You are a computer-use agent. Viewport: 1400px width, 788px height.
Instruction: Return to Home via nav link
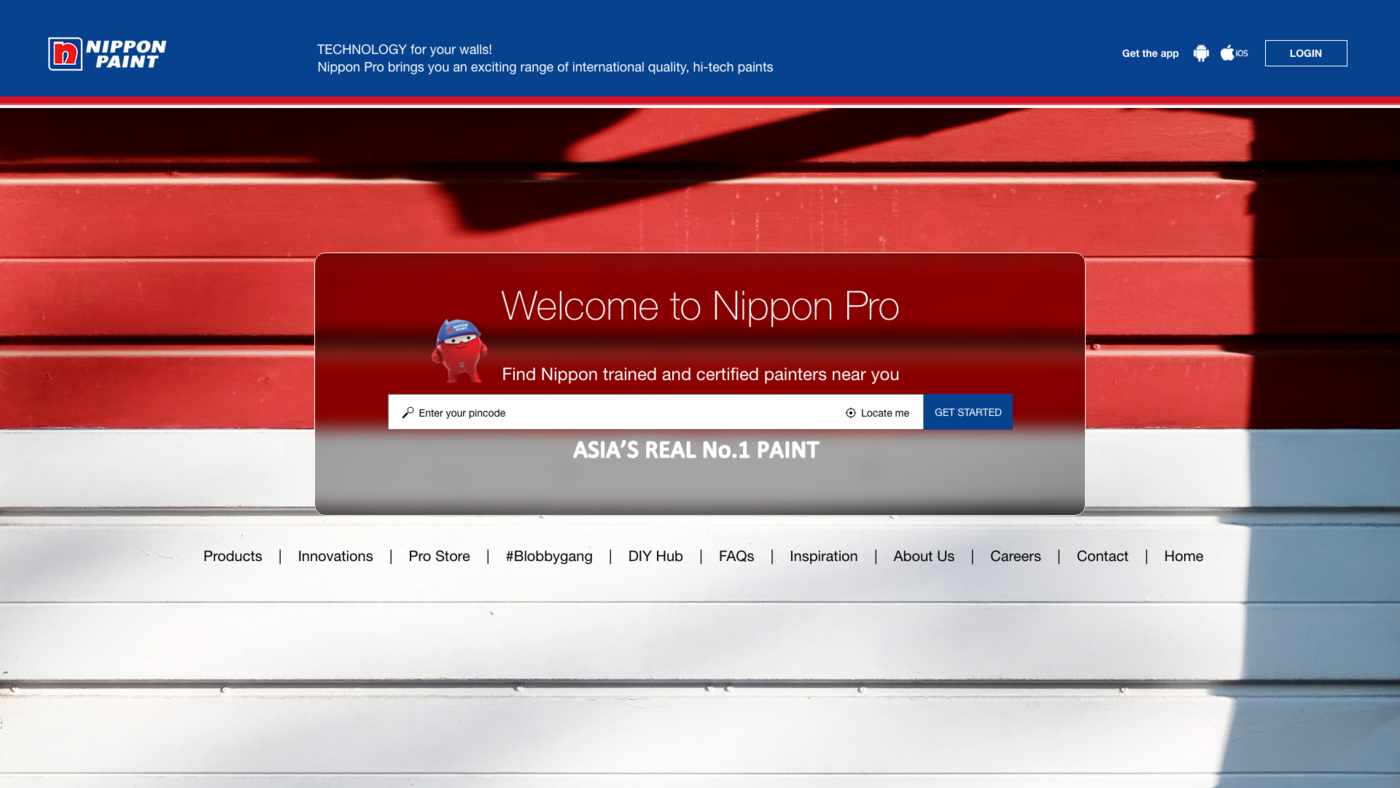coord(1183,556)
